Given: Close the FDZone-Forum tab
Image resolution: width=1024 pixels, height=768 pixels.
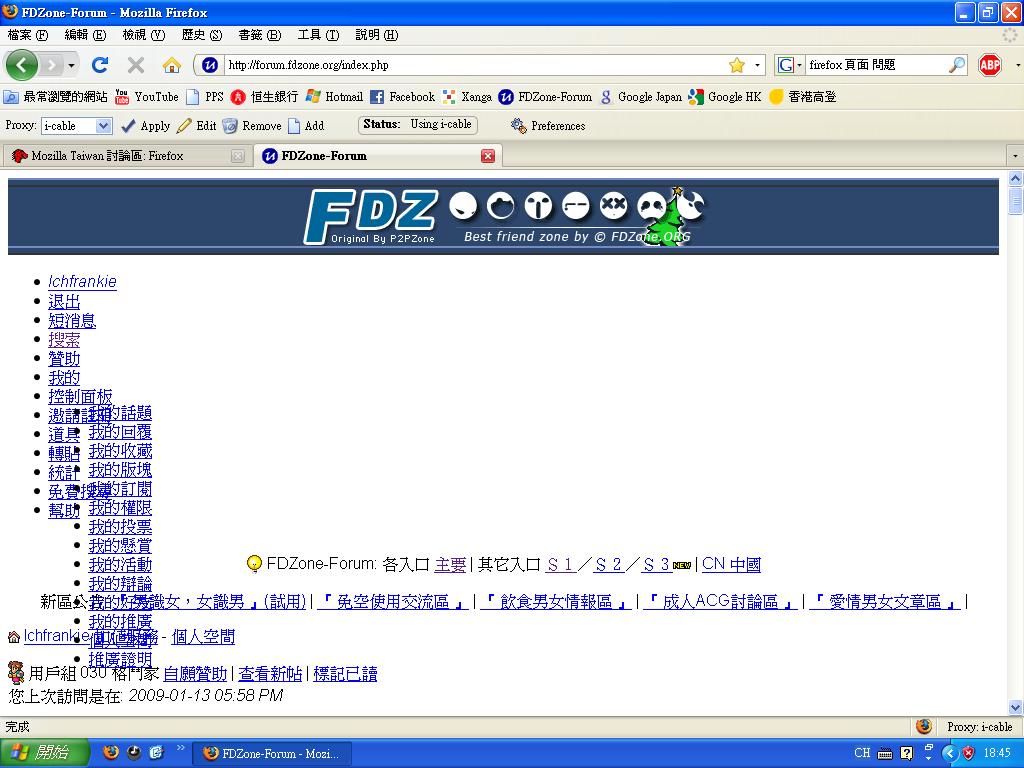Looking at the screenshot, I should coord(488,156).
